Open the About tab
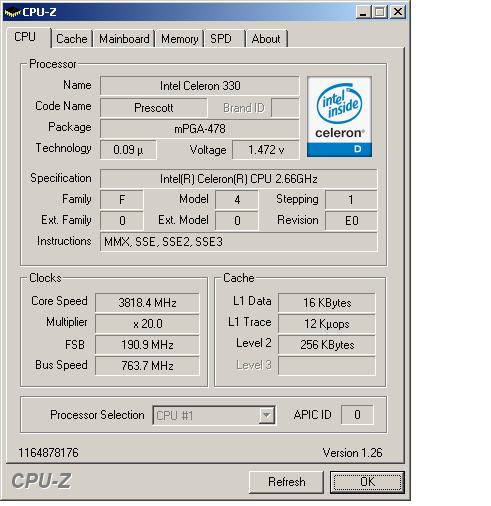 point(266,39)
